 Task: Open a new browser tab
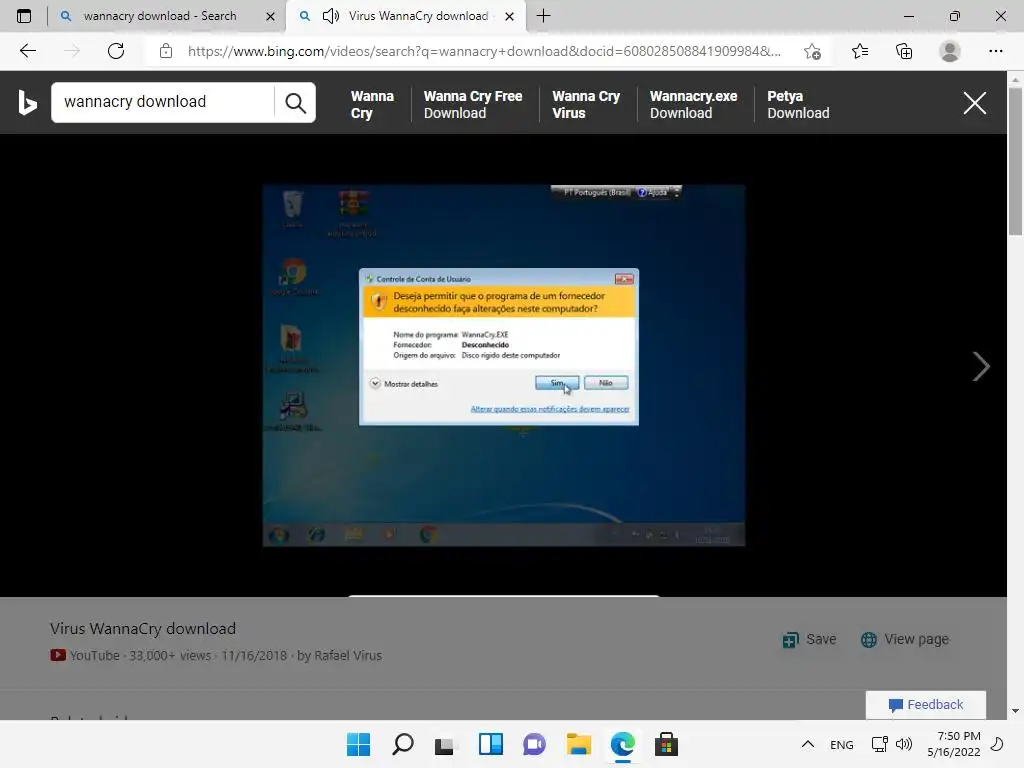click(543, 16)
